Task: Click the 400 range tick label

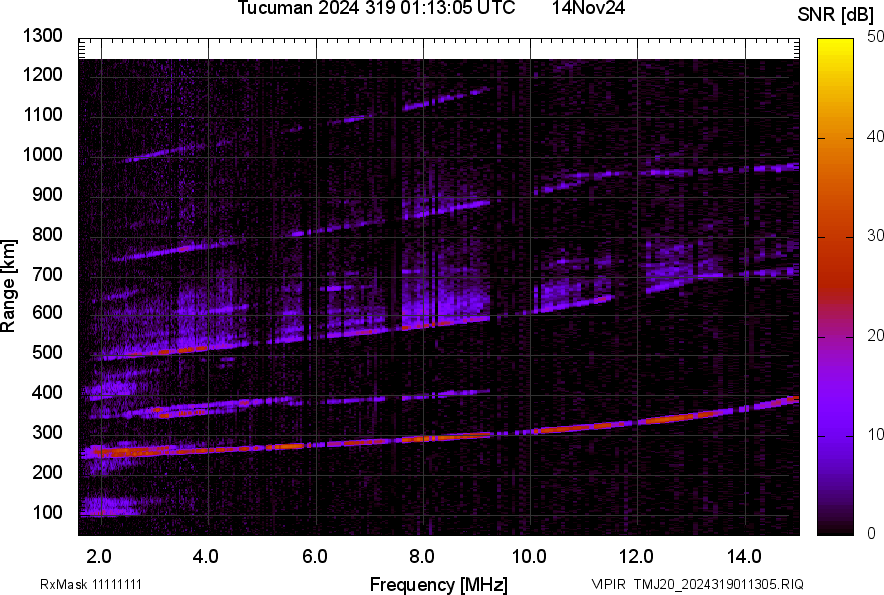Action: point(47,393)
